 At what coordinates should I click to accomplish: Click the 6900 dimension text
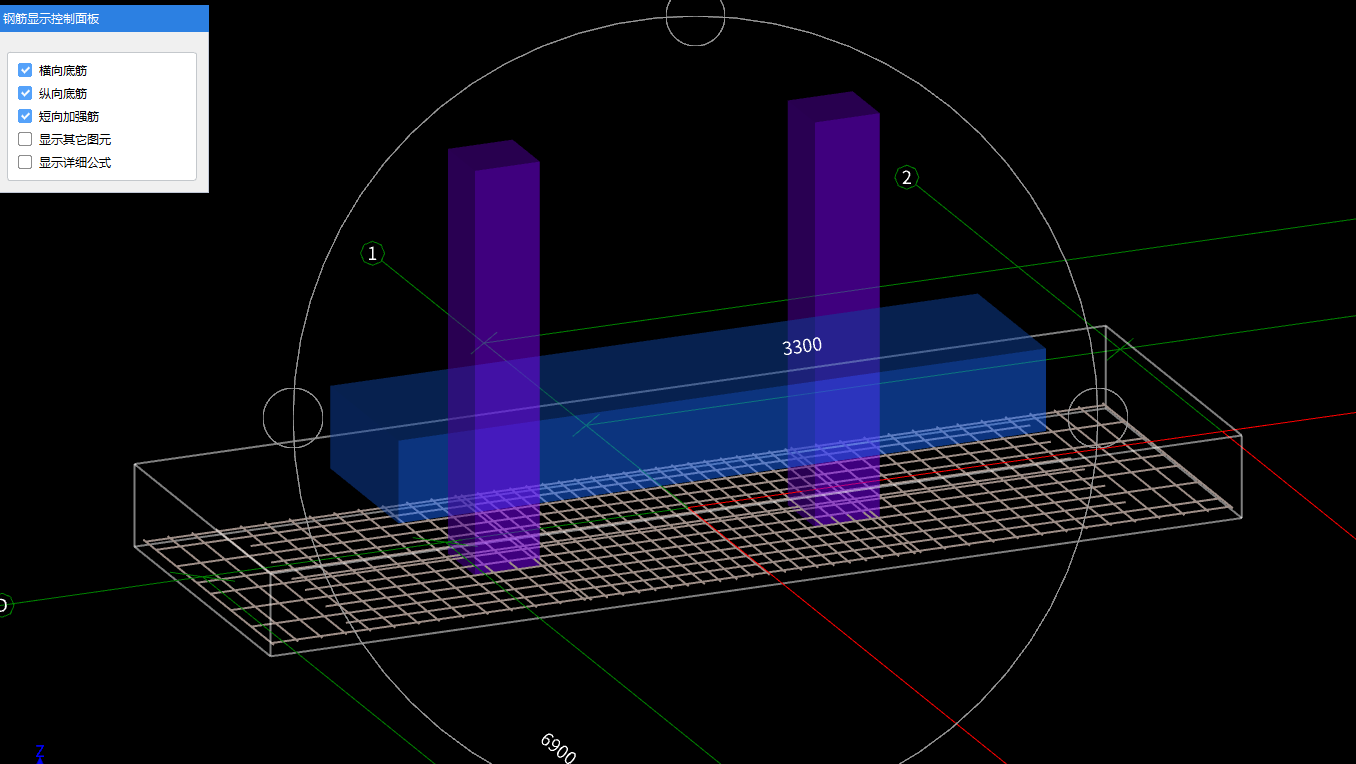tap(558, 747)
